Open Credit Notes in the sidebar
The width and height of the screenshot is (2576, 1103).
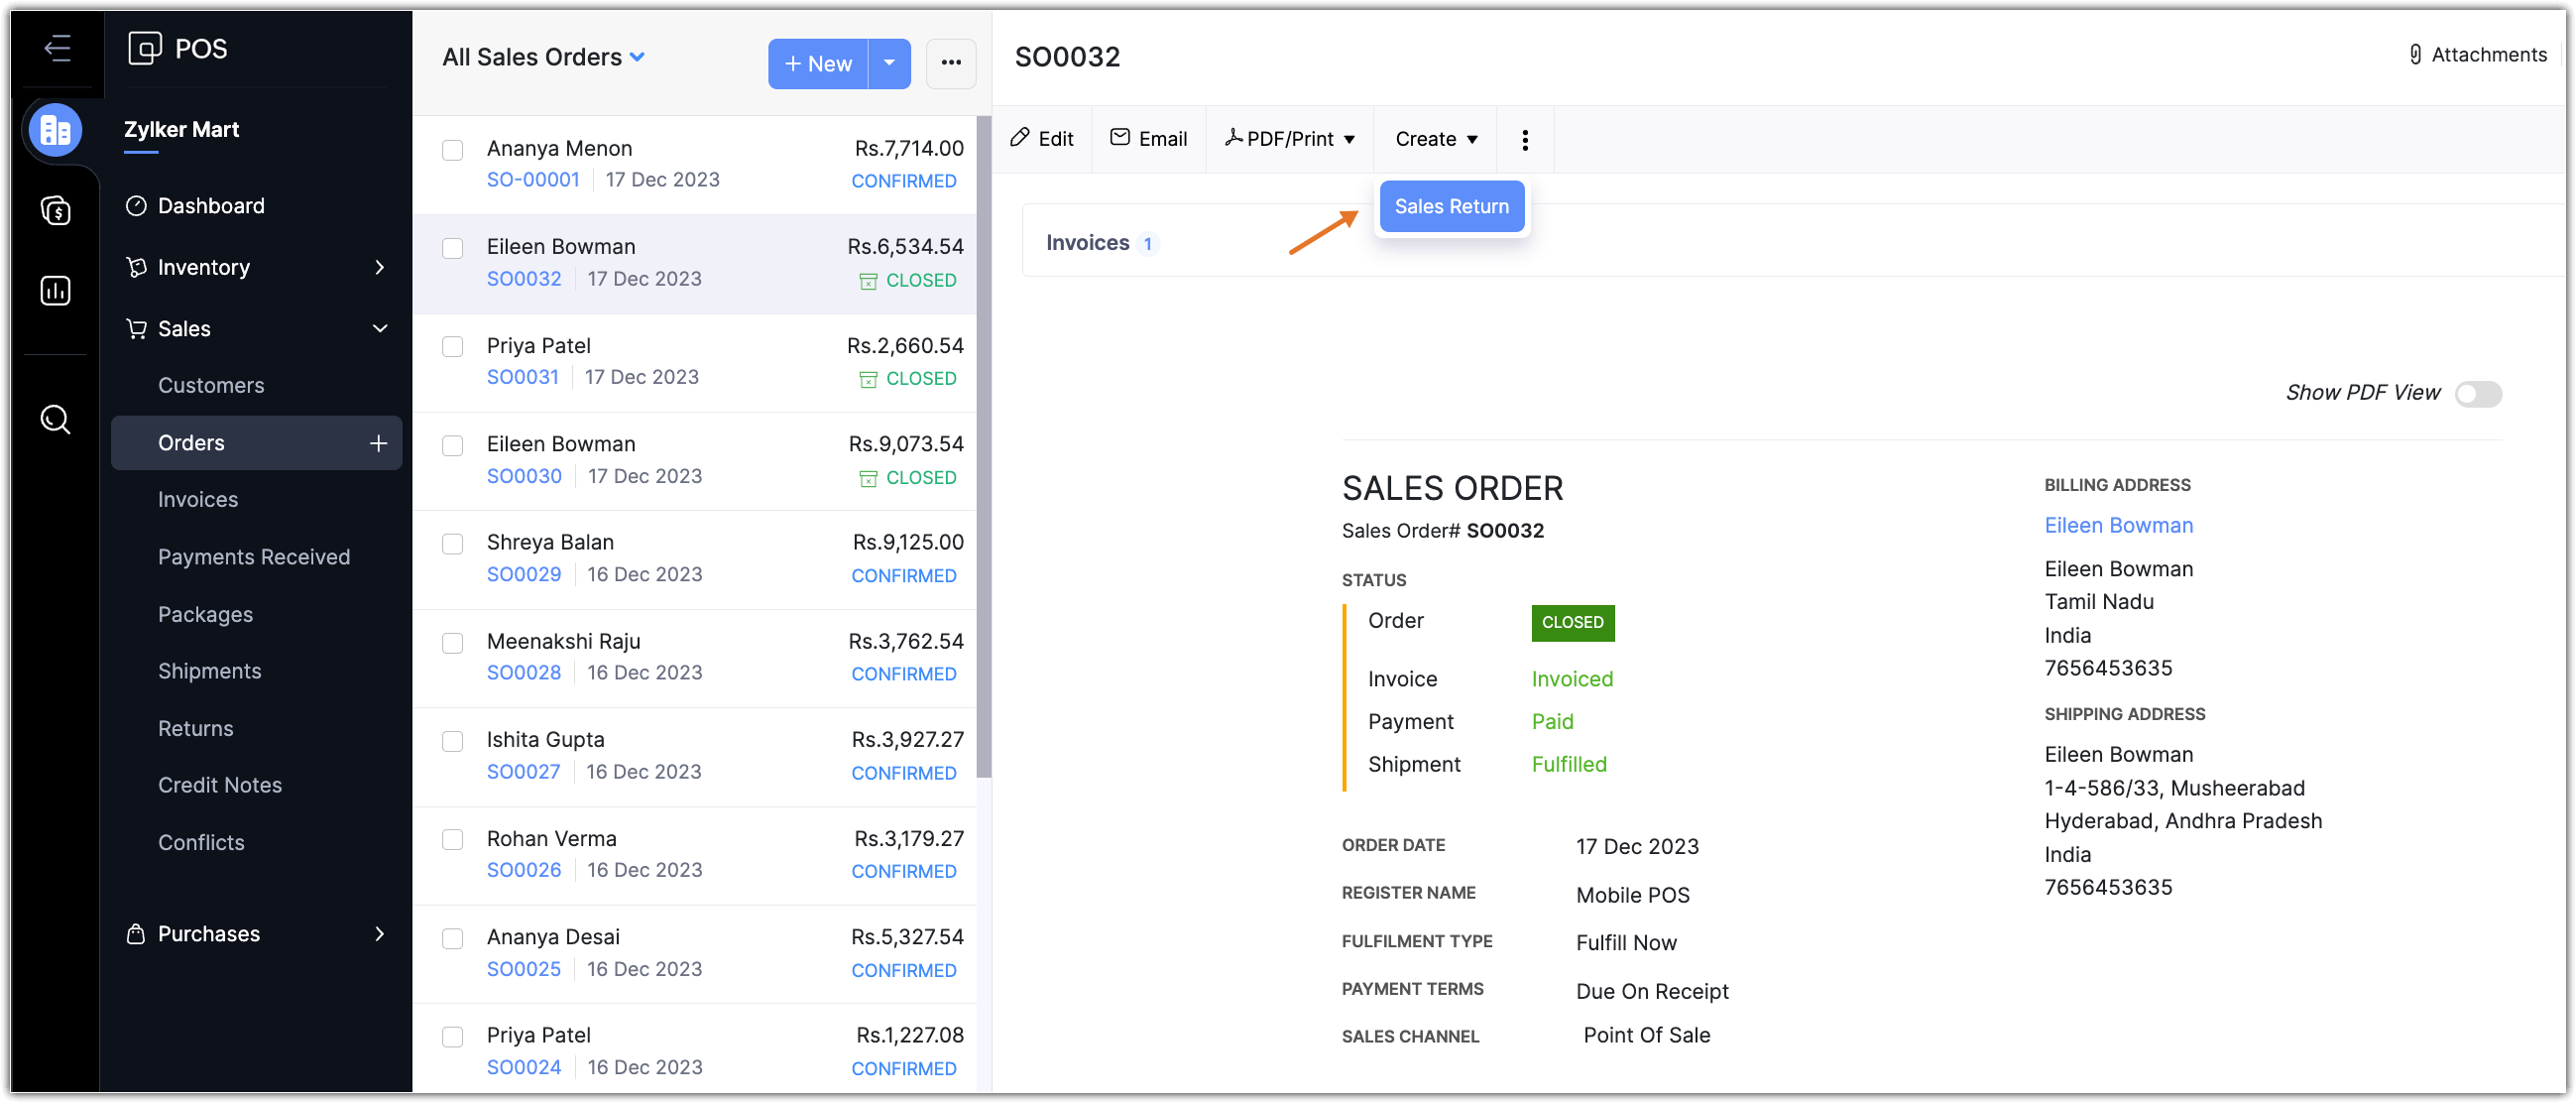point(220,785)
